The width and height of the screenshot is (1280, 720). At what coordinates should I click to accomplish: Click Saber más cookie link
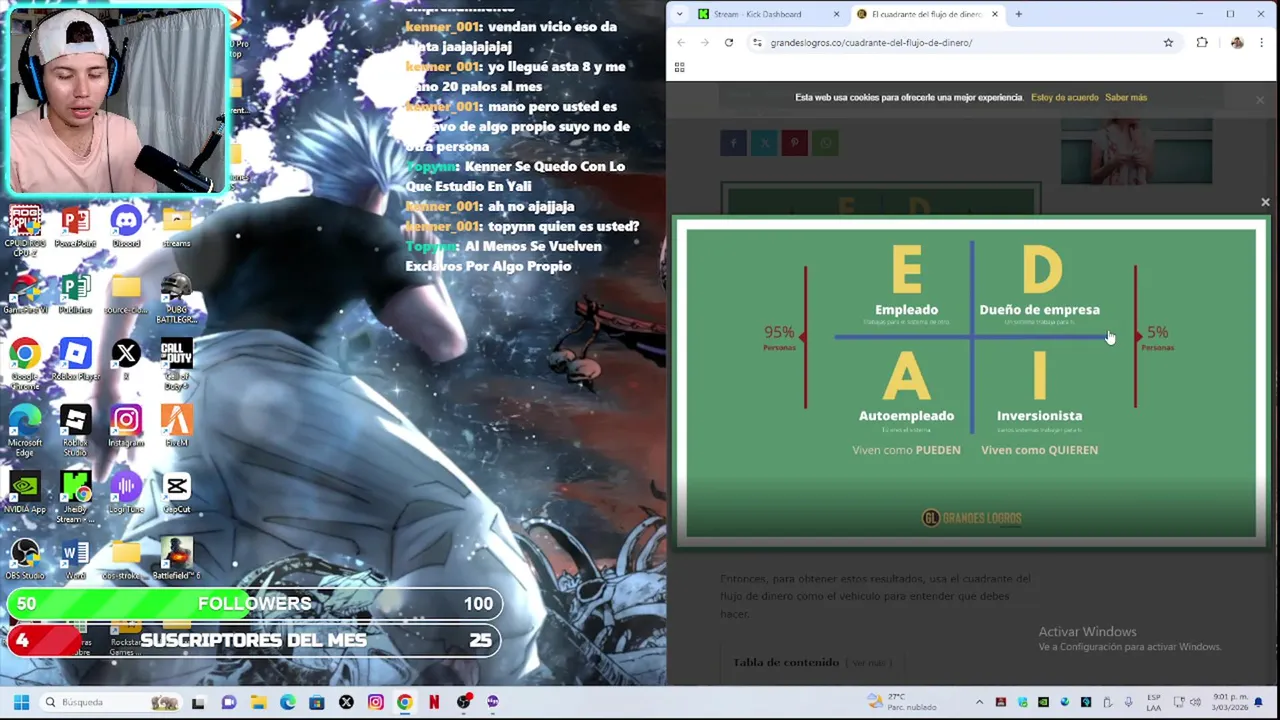point(1126,97)
